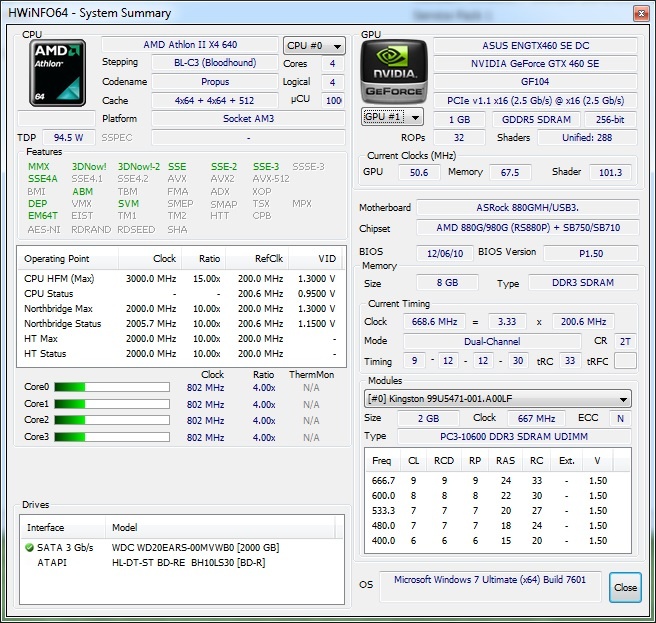
Task: Click the Core1 usage bar
Action: 112,404
